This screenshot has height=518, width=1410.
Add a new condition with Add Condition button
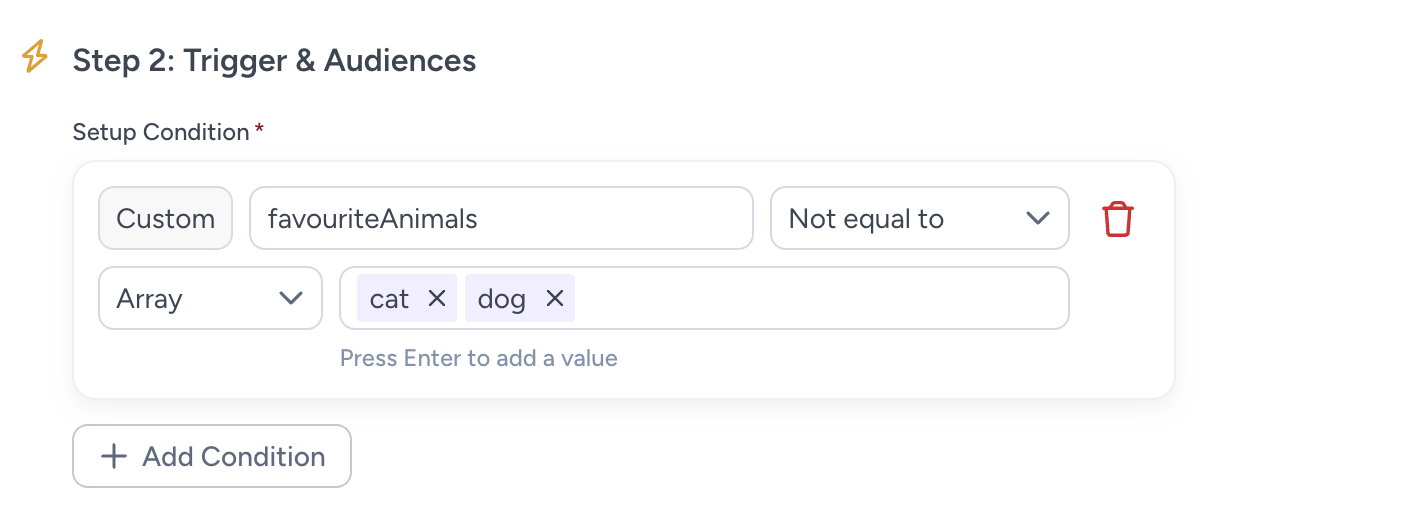tap(212, 456)
